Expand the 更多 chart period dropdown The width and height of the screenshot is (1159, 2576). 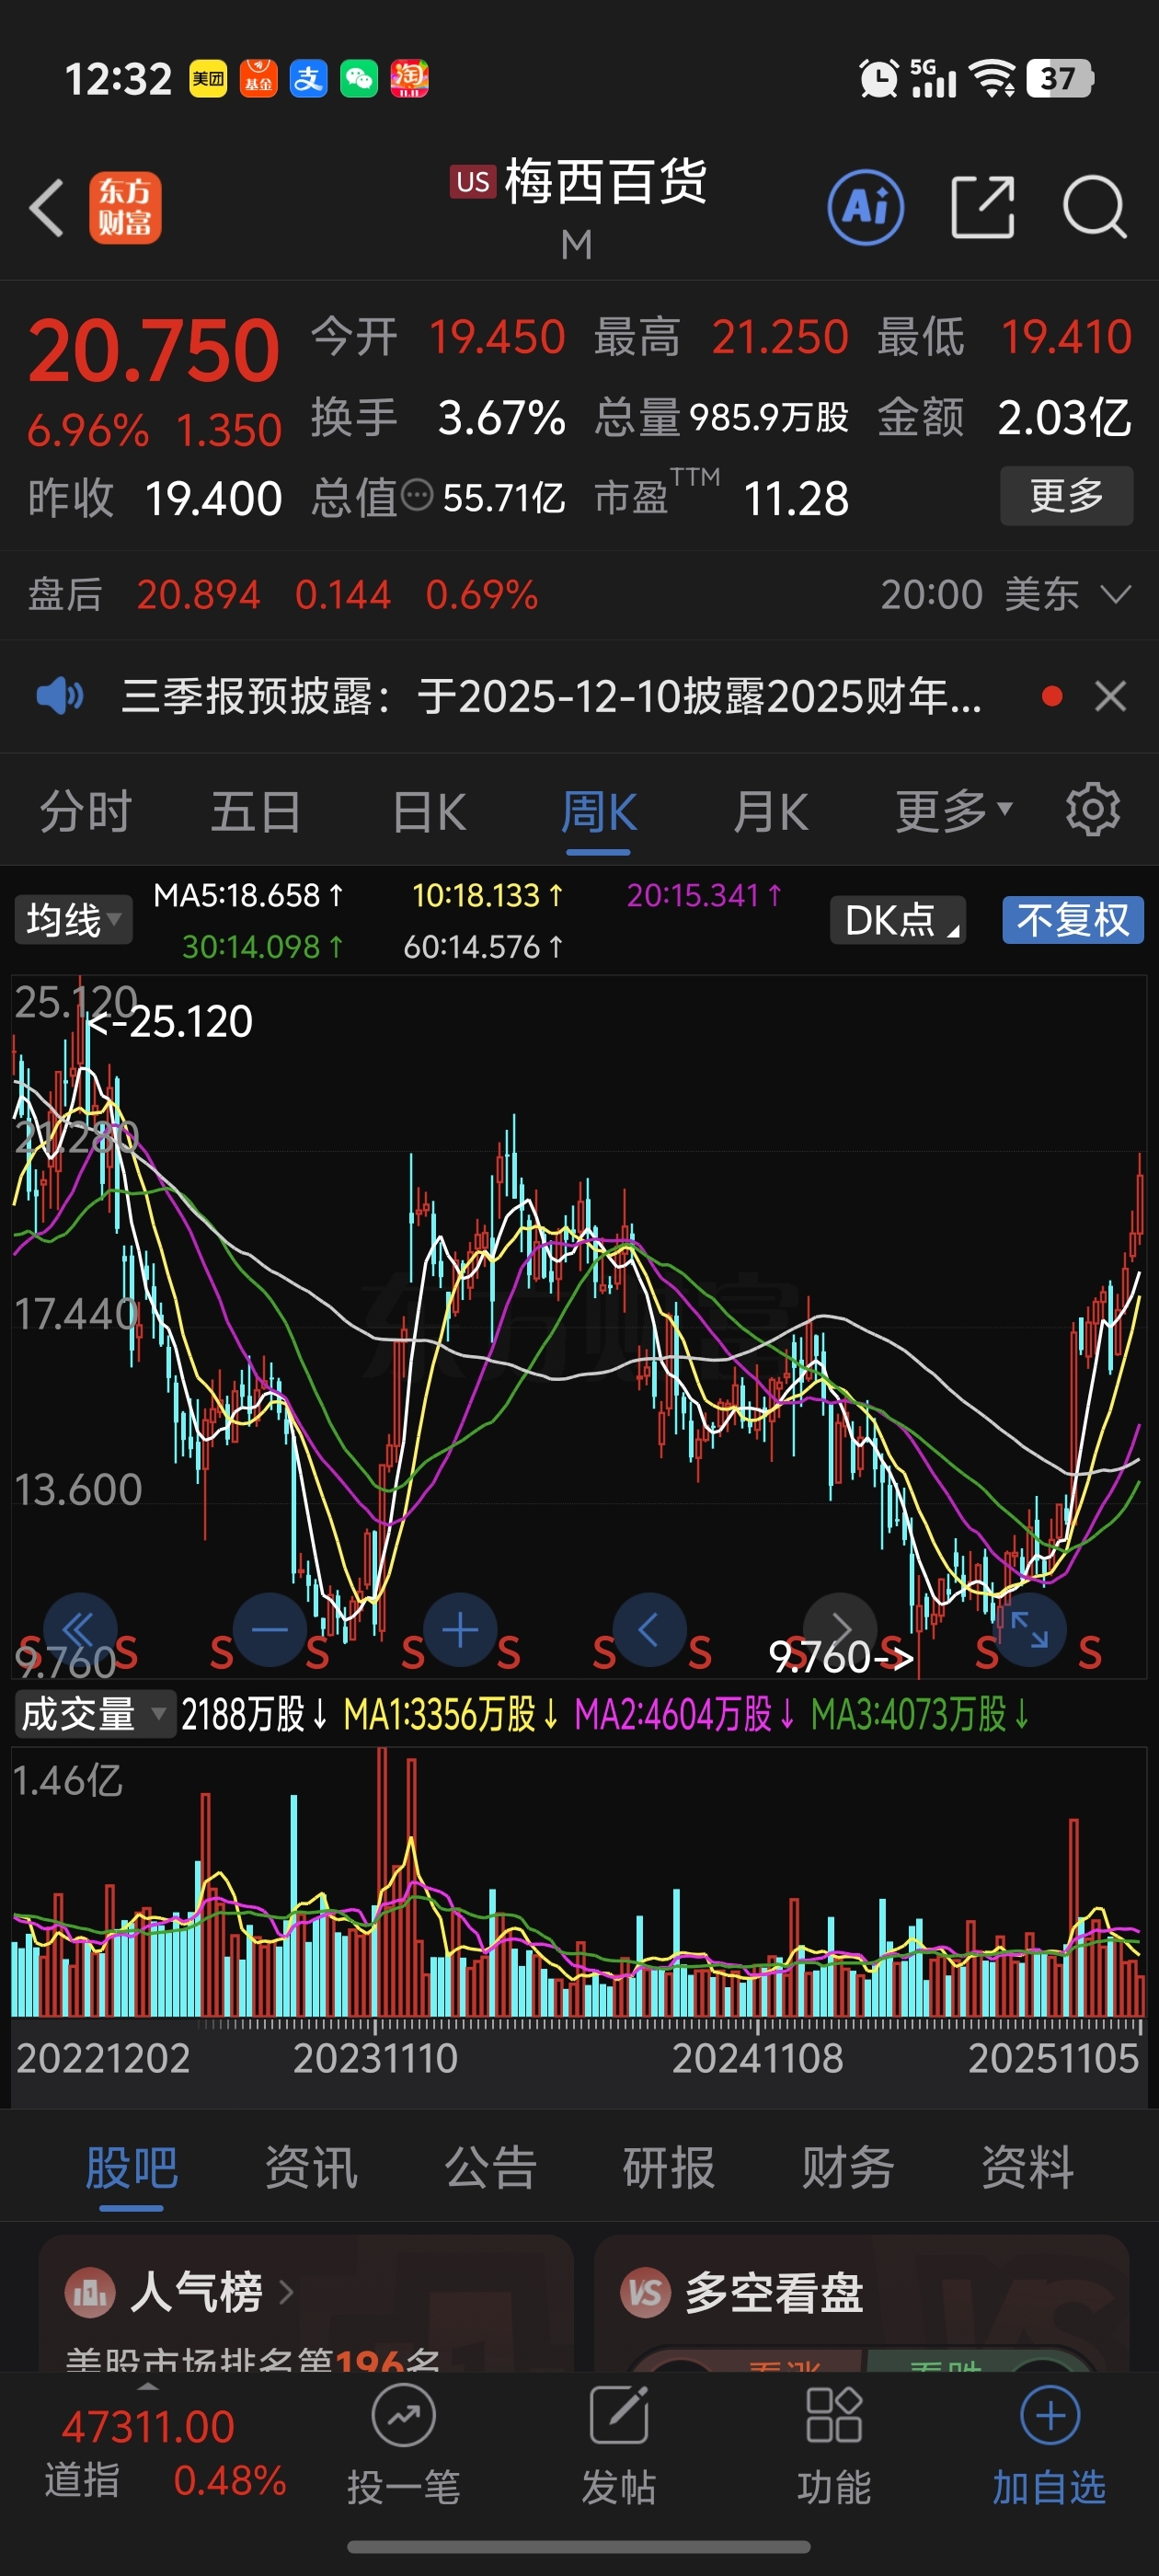tap(954, 811)
